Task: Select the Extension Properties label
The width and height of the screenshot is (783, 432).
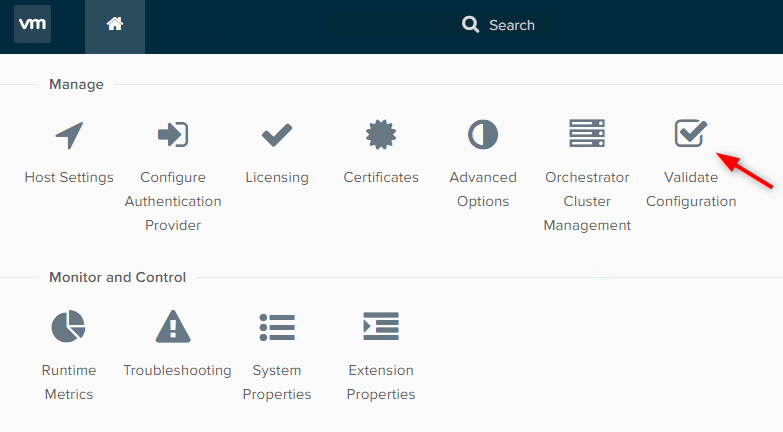Action: tap(381, 382)
